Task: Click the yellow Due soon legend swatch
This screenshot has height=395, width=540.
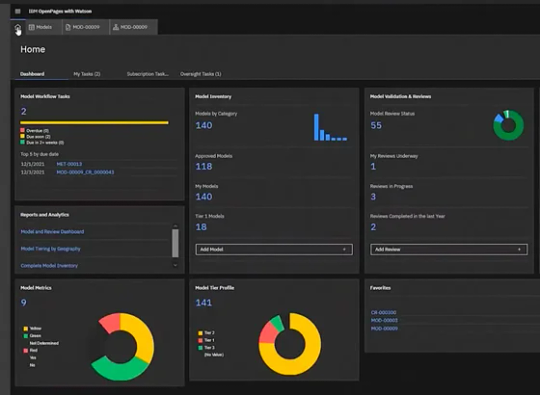Action: (22, 136)
